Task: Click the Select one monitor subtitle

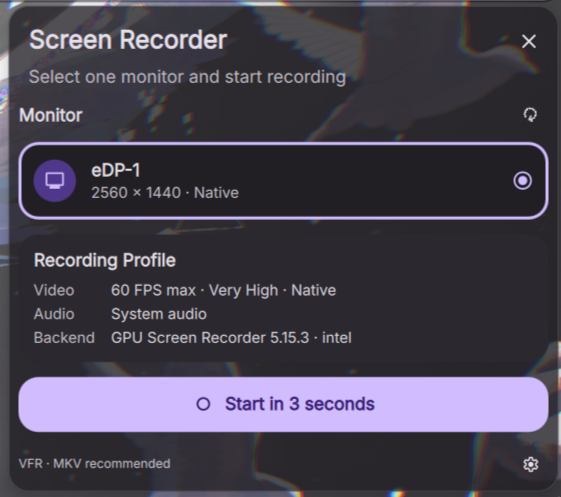Action: [187, 77]
